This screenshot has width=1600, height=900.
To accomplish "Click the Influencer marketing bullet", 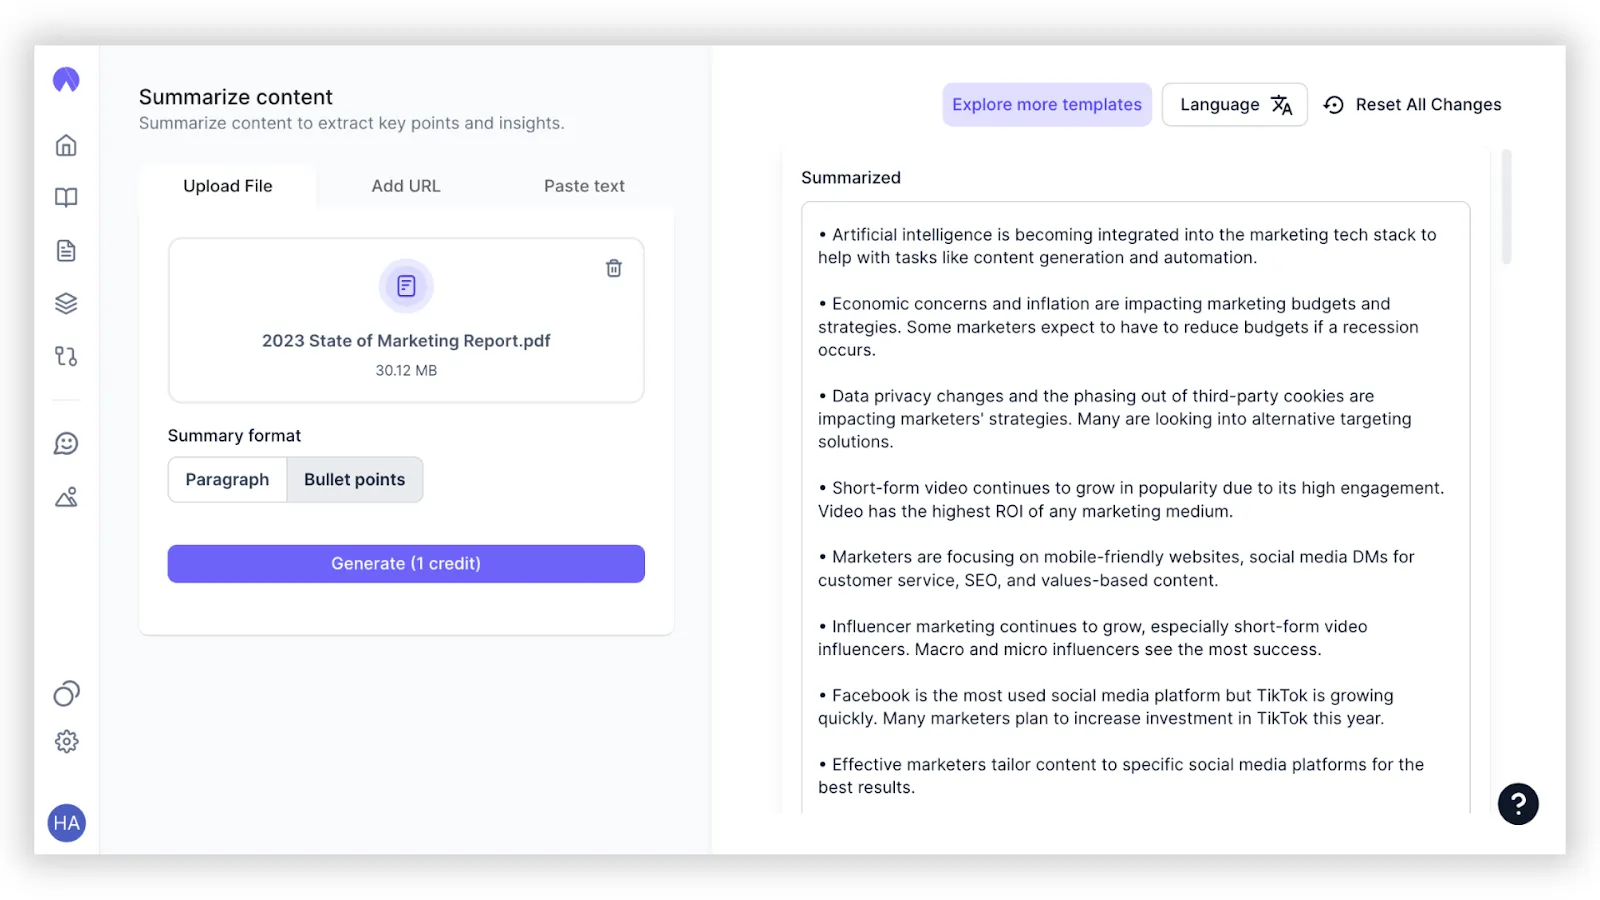I will [x=1093, y=638].
